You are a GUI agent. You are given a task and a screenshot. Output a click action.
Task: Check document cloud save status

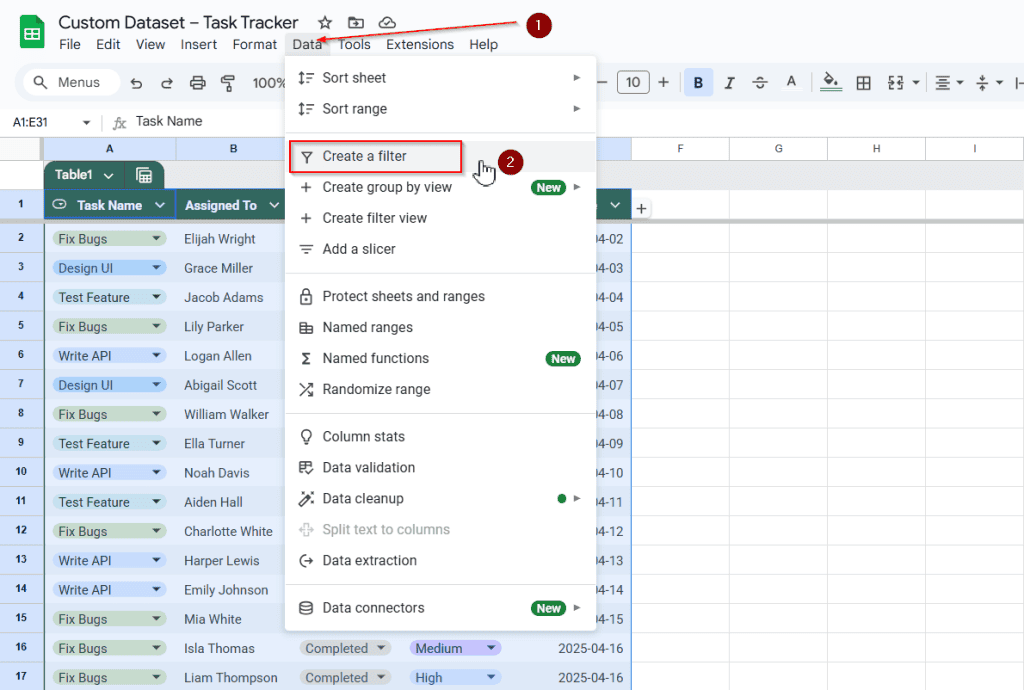tap(387, 22)
